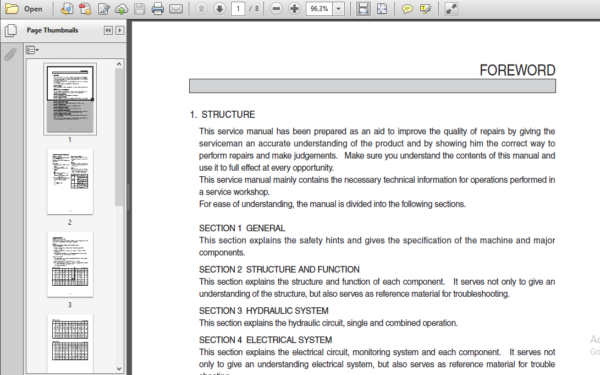The height and width of the screenshot is (375, 600).
Task: Send file by email envelope icon
Action: (176, 8)
